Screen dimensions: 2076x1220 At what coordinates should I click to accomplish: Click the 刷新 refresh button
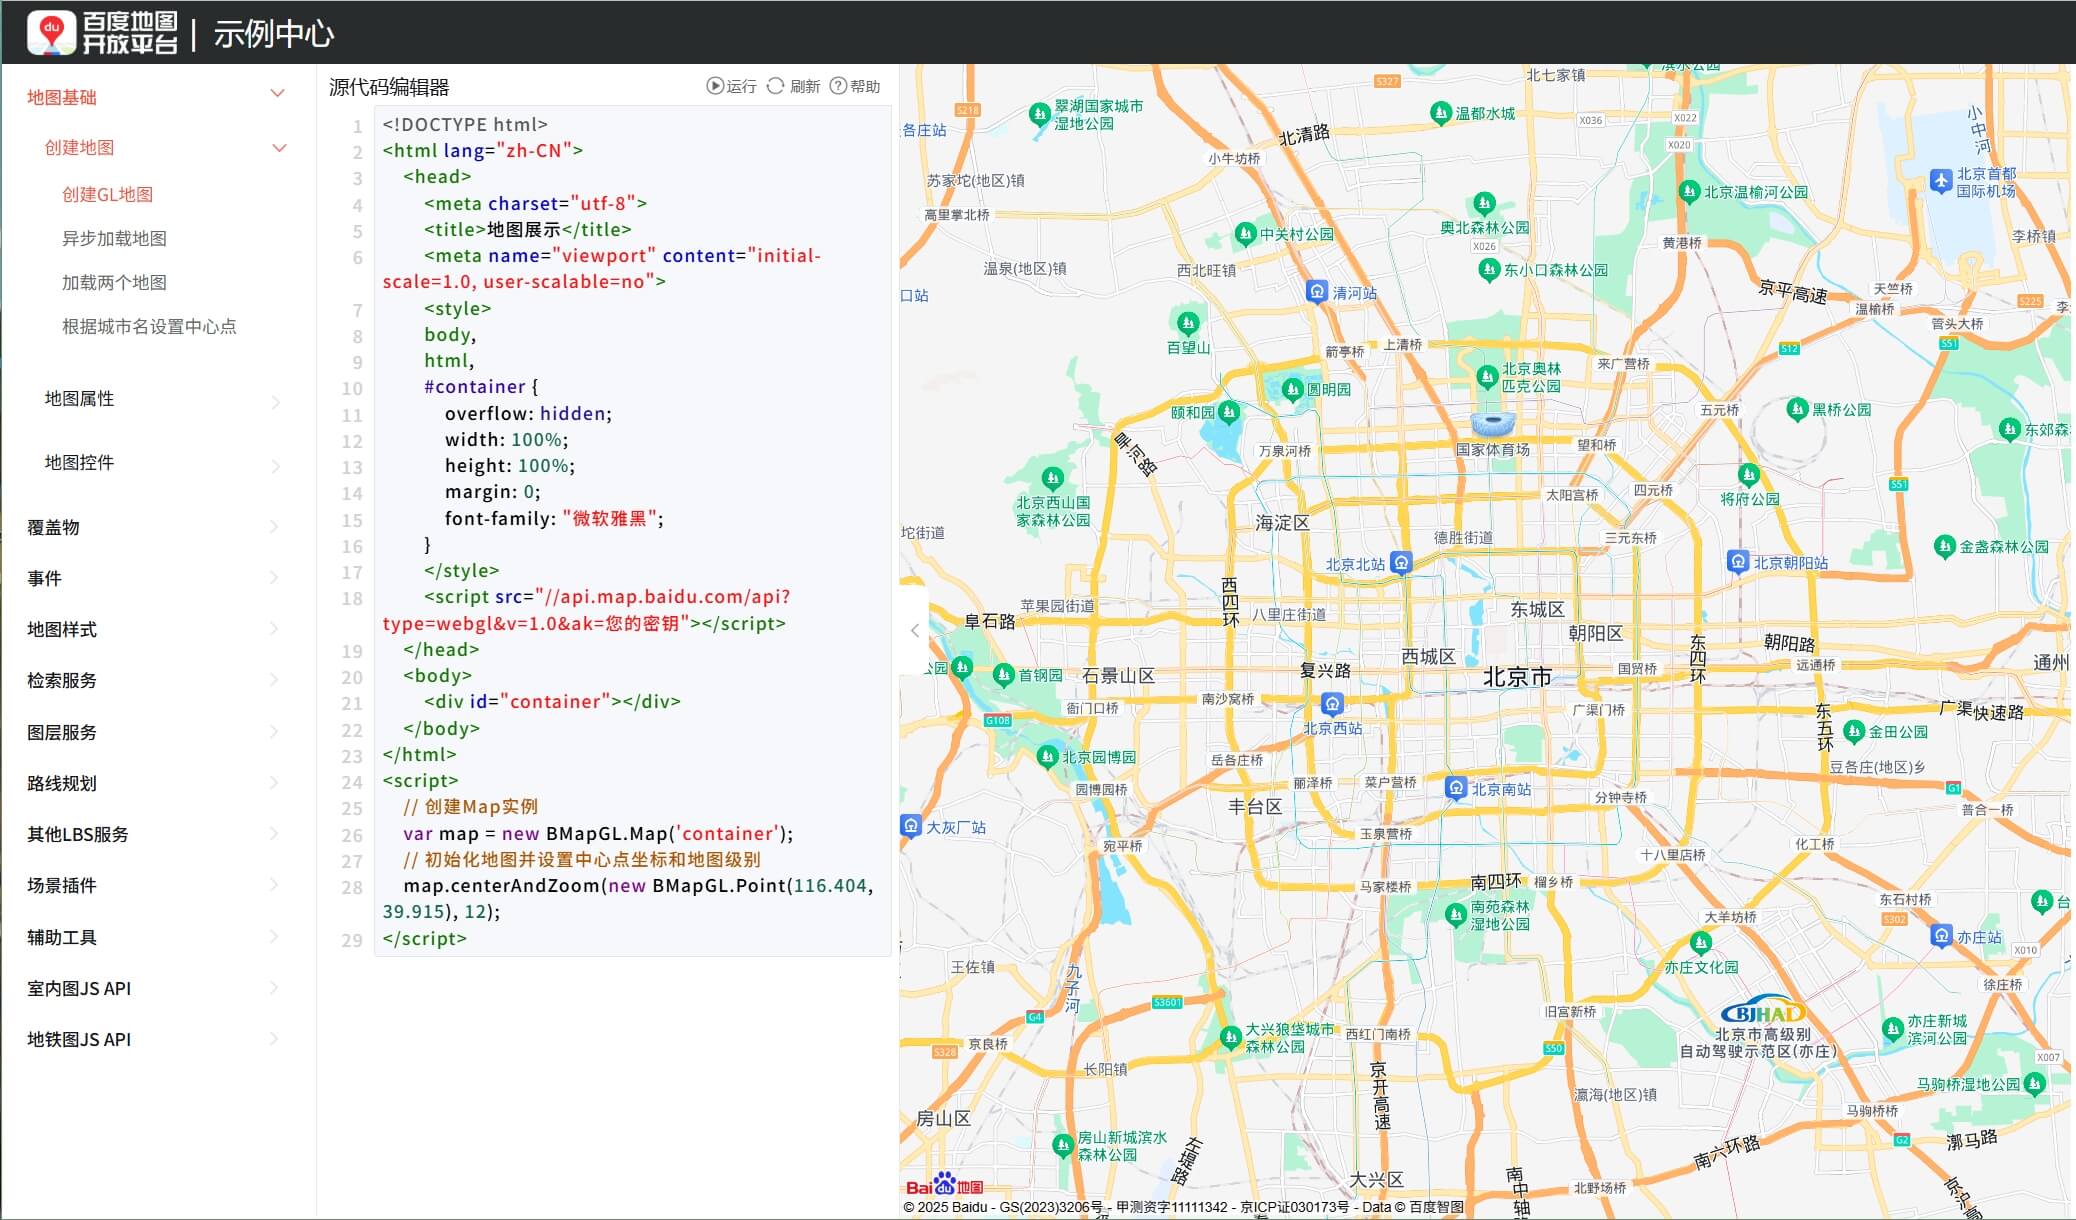(794, 87)
